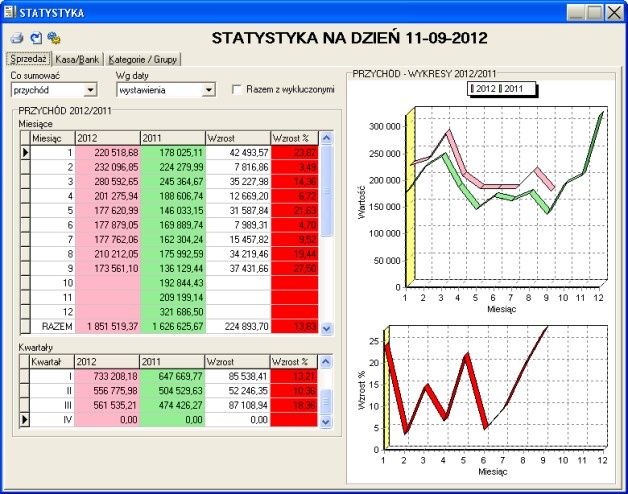Open the Kasa/Bank tab
Viewport: 628px width, 494px height.
(x=77, y=59)
